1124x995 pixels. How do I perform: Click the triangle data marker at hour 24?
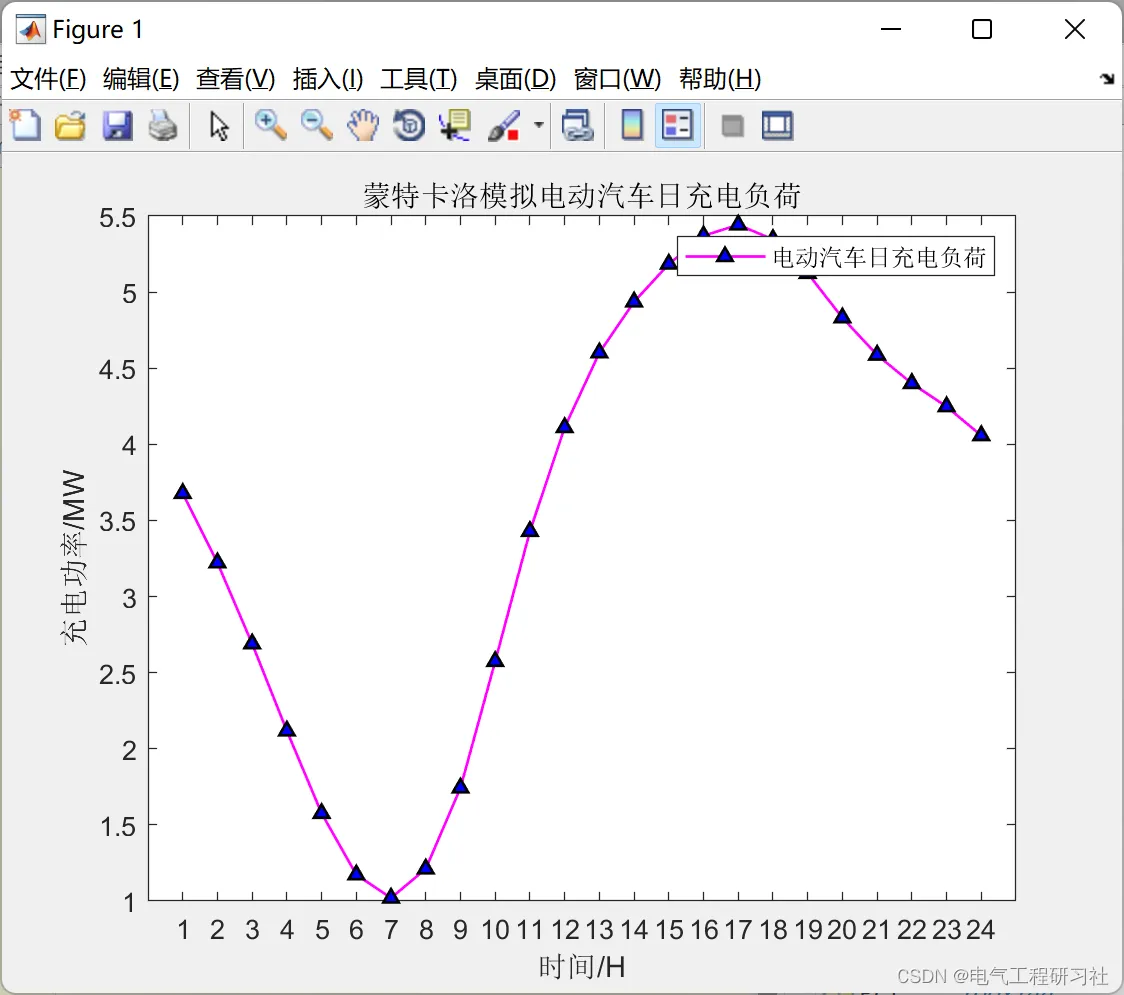[981, 433]
